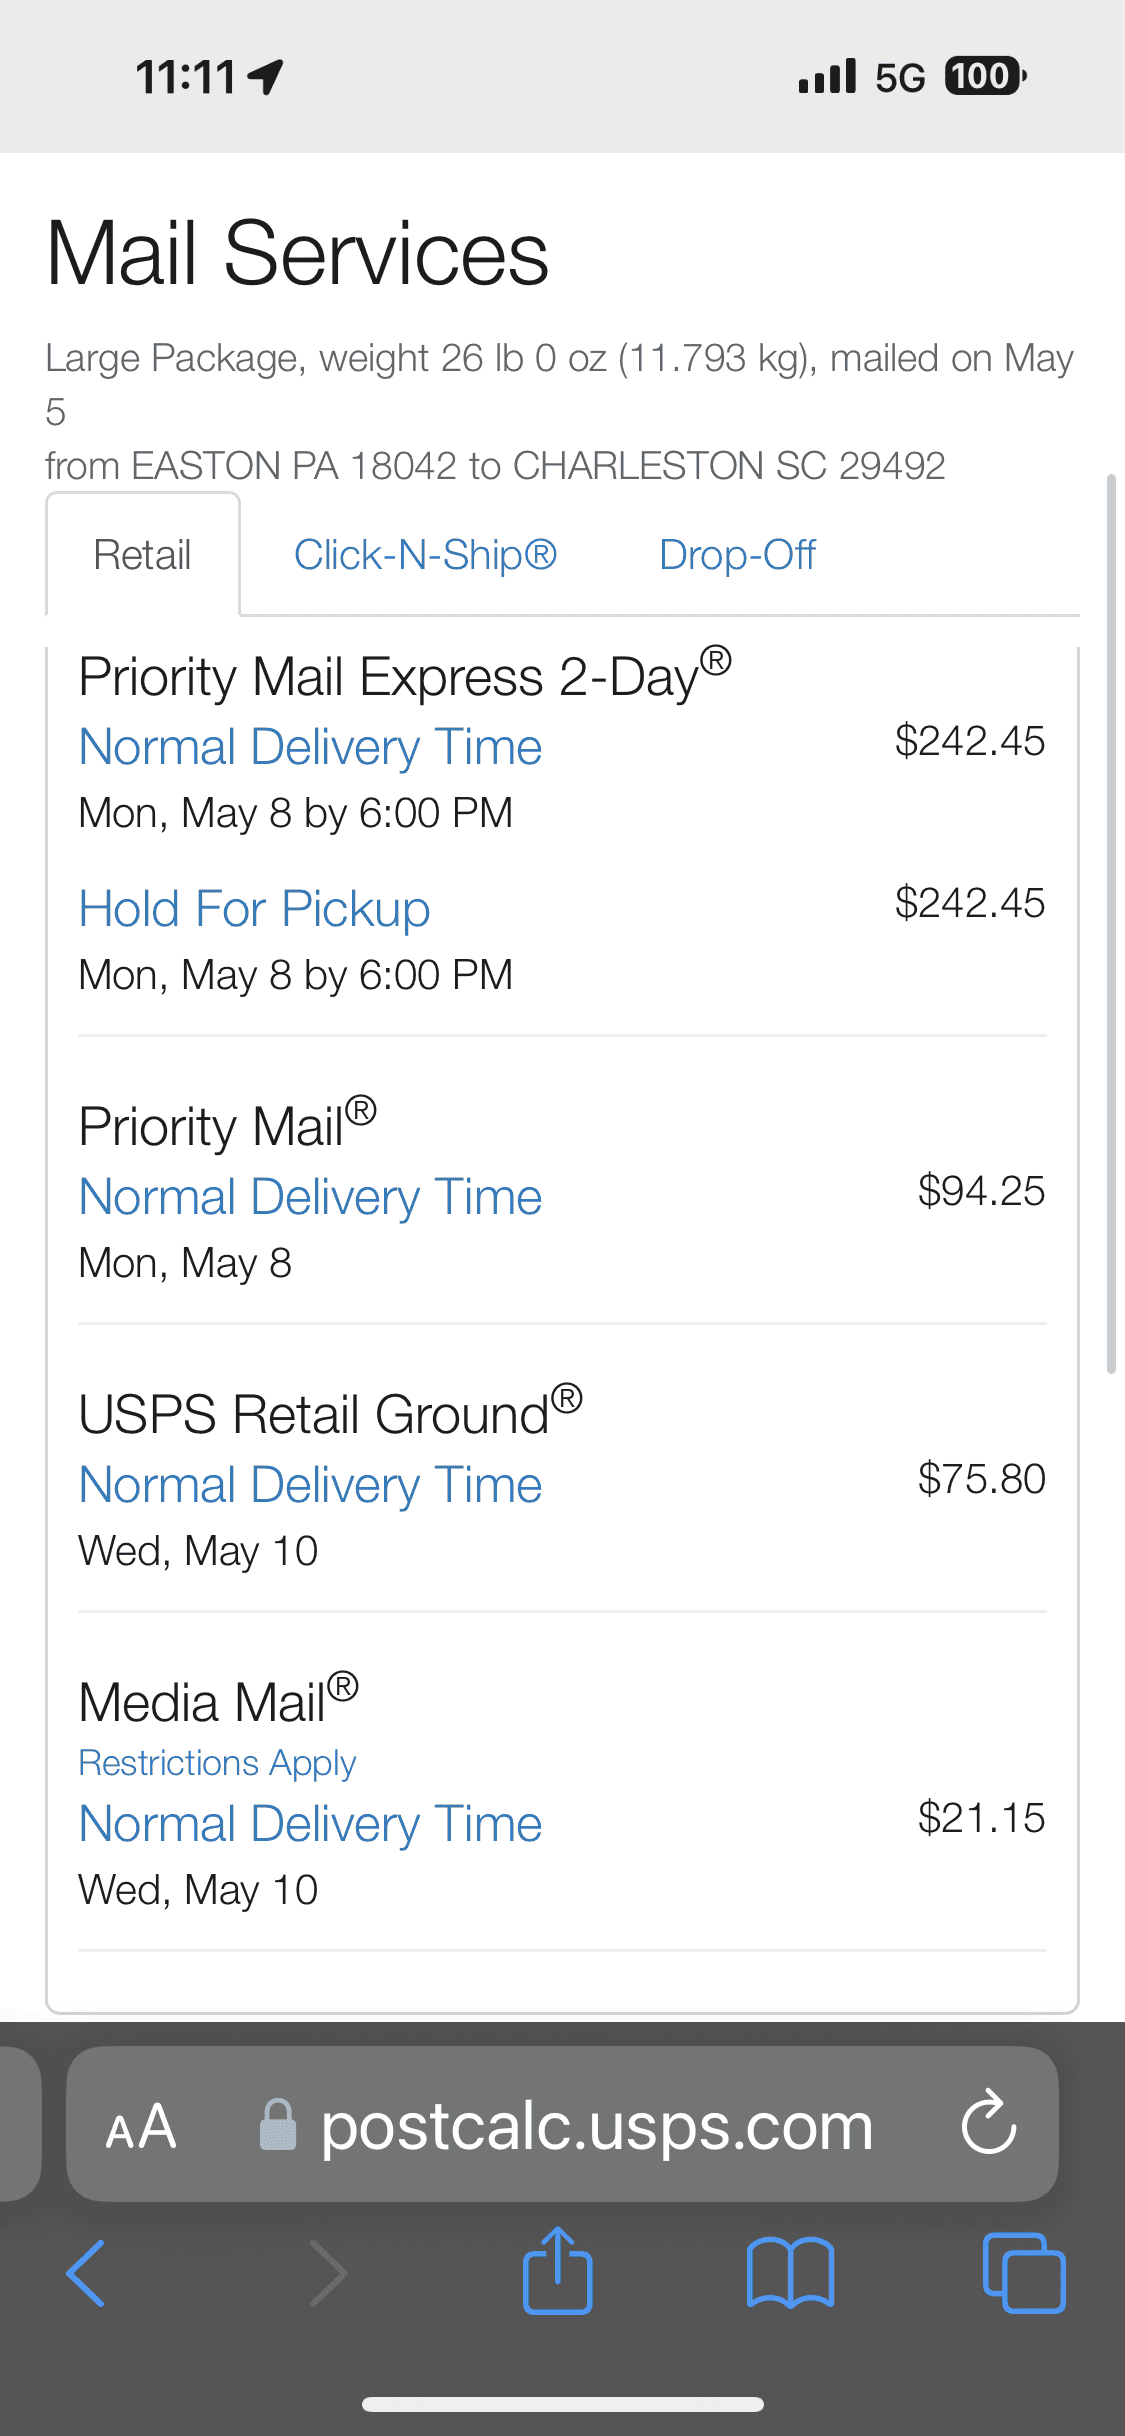Open the bookmarks book icon
The width and height of the screenshot is (1125, 2436).
click(790, 2274)
